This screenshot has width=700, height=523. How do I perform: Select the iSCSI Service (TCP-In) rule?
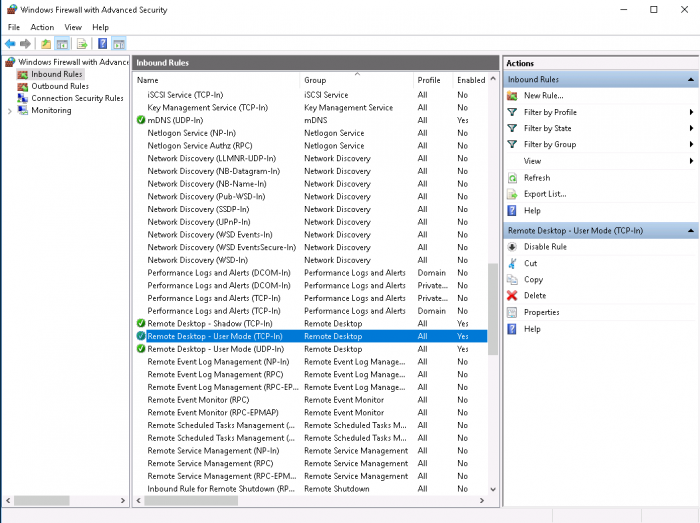[x=311, y=95]
